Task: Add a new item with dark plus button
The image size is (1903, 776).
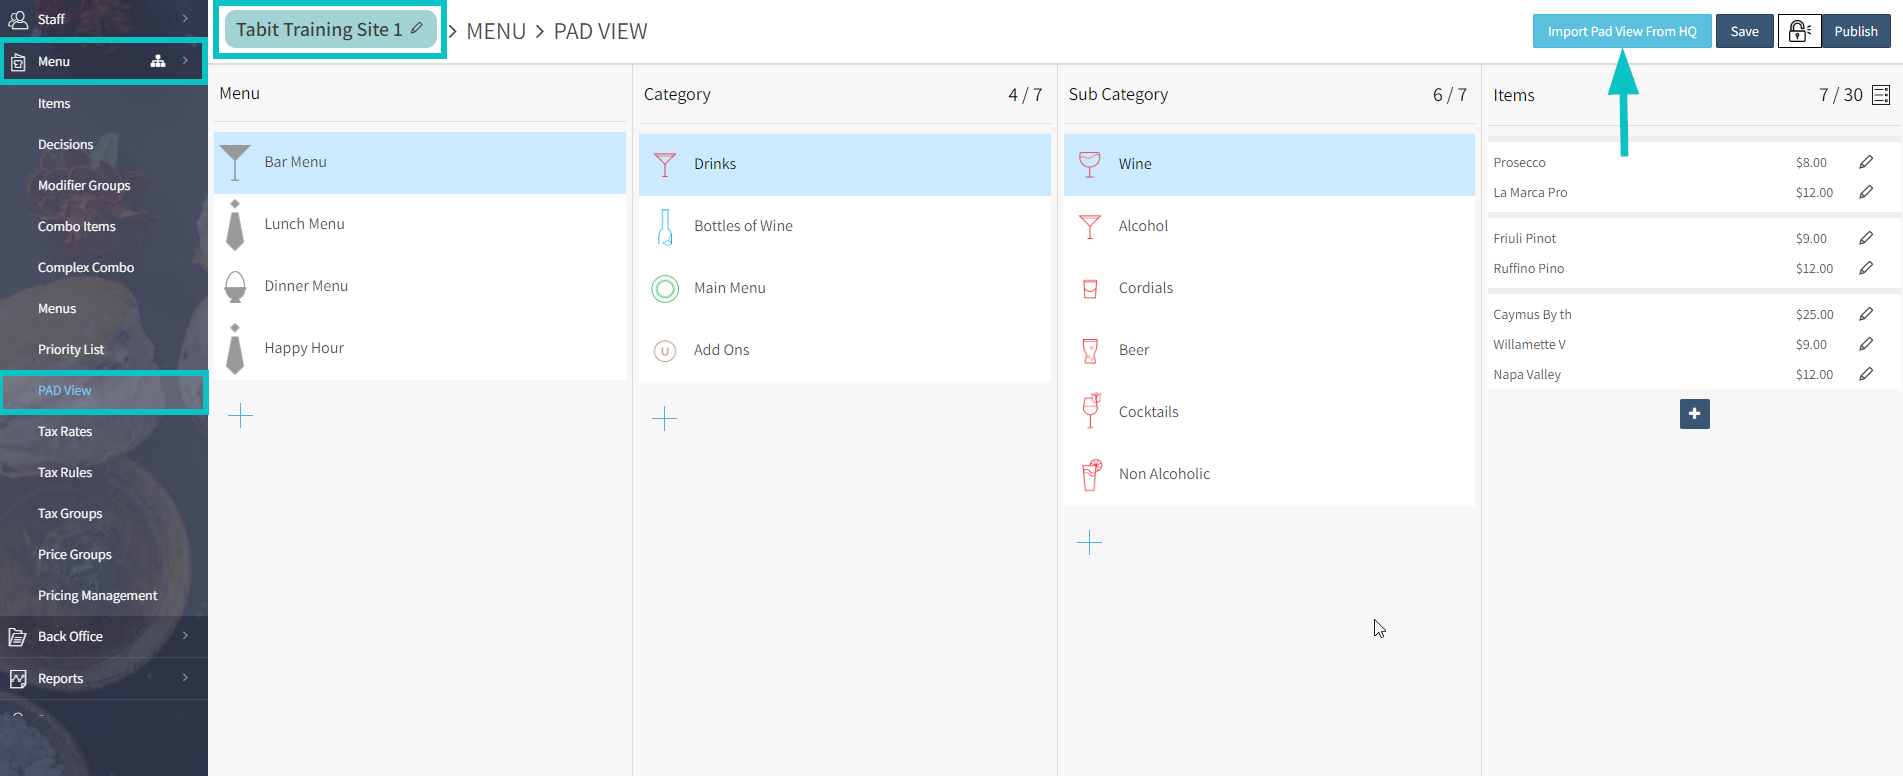Action: pyautogui.click(x=1695, y=414)
